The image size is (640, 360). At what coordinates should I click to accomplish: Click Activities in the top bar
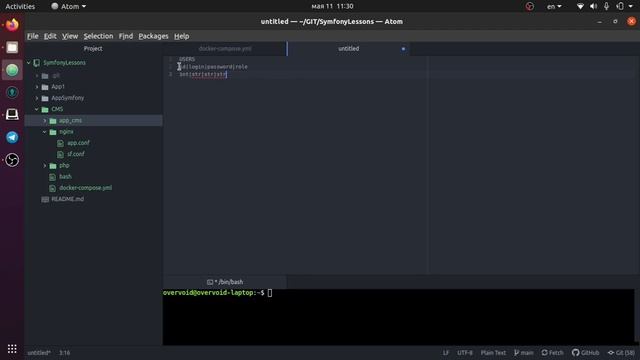[20, 7]
